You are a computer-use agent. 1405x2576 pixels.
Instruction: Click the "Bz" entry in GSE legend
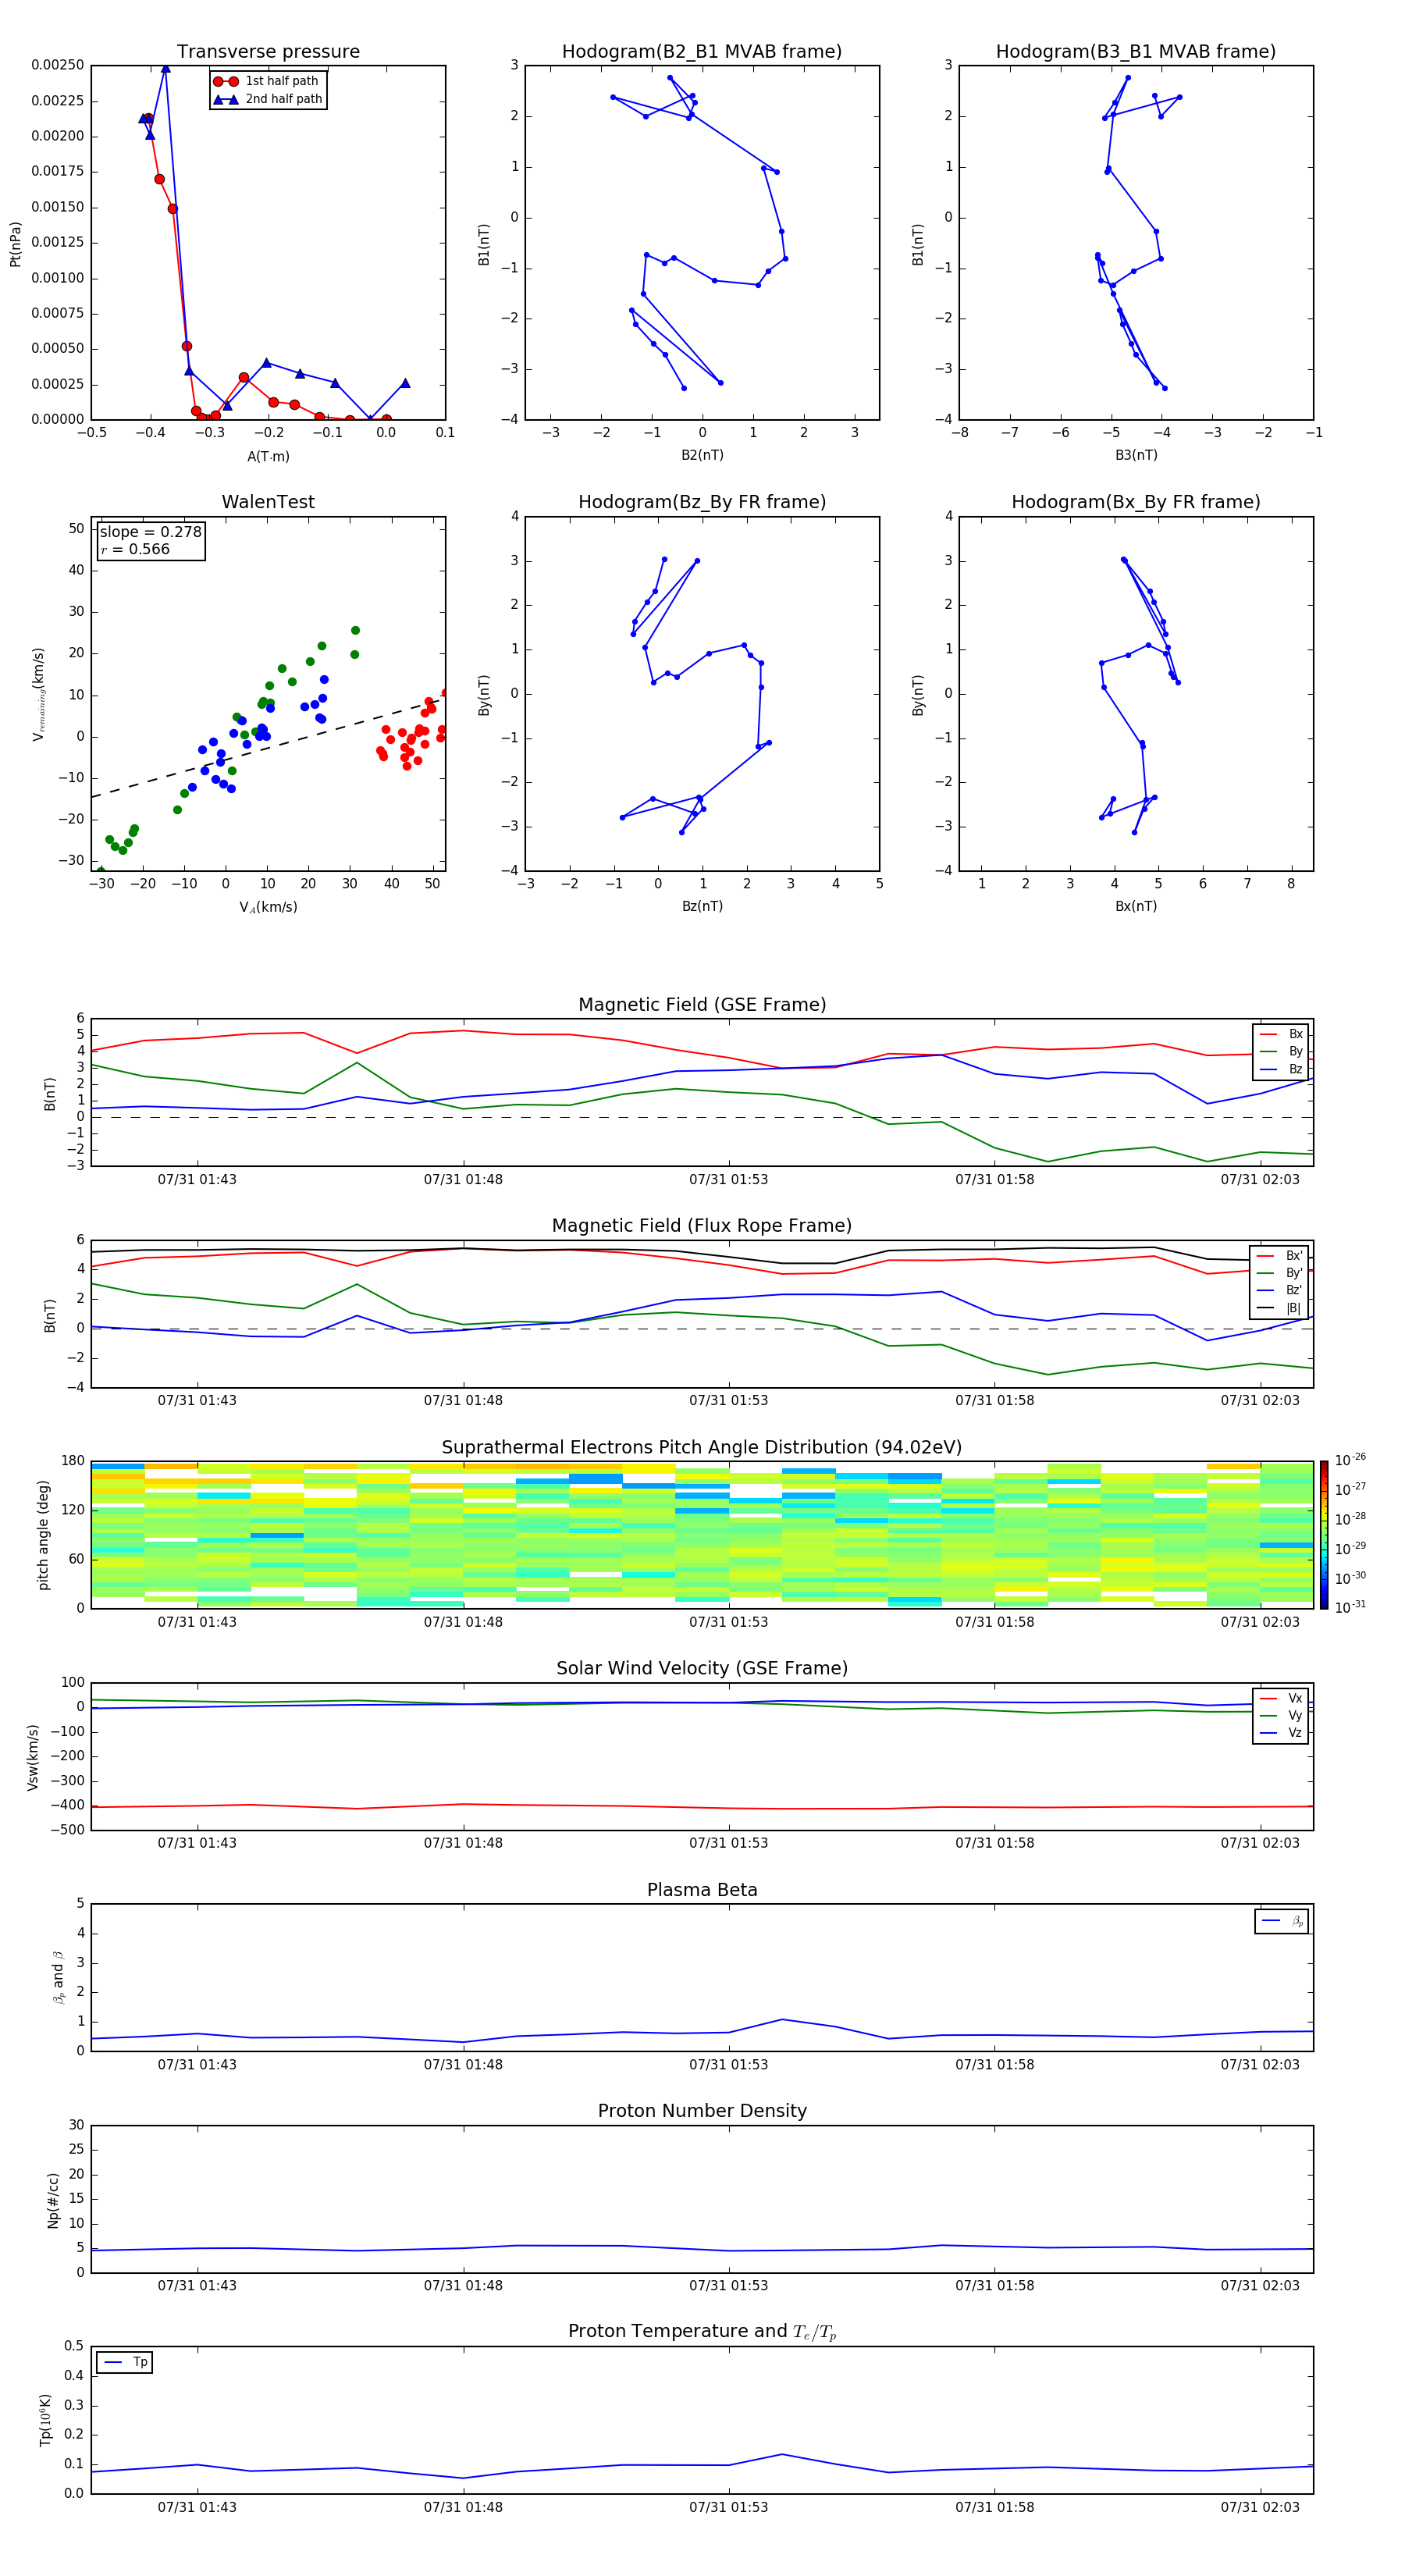[1281, 1070]
